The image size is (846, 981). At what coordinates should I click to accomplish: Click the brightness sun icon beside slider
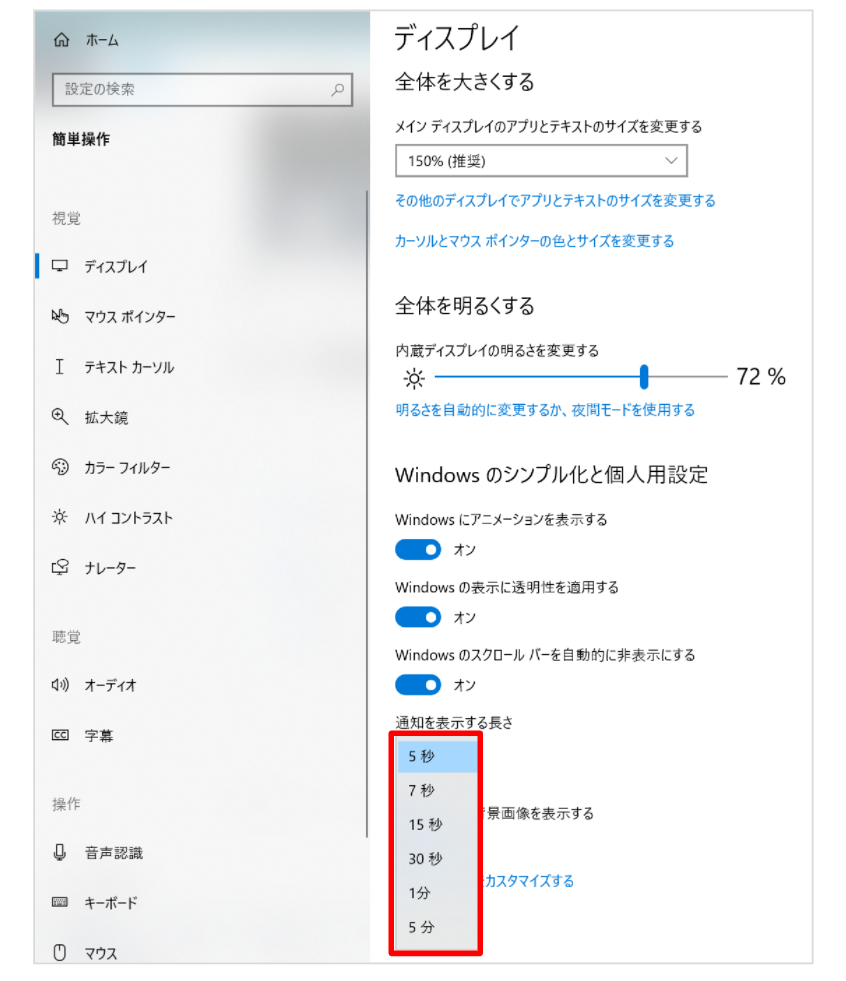(x=414, y=379)
